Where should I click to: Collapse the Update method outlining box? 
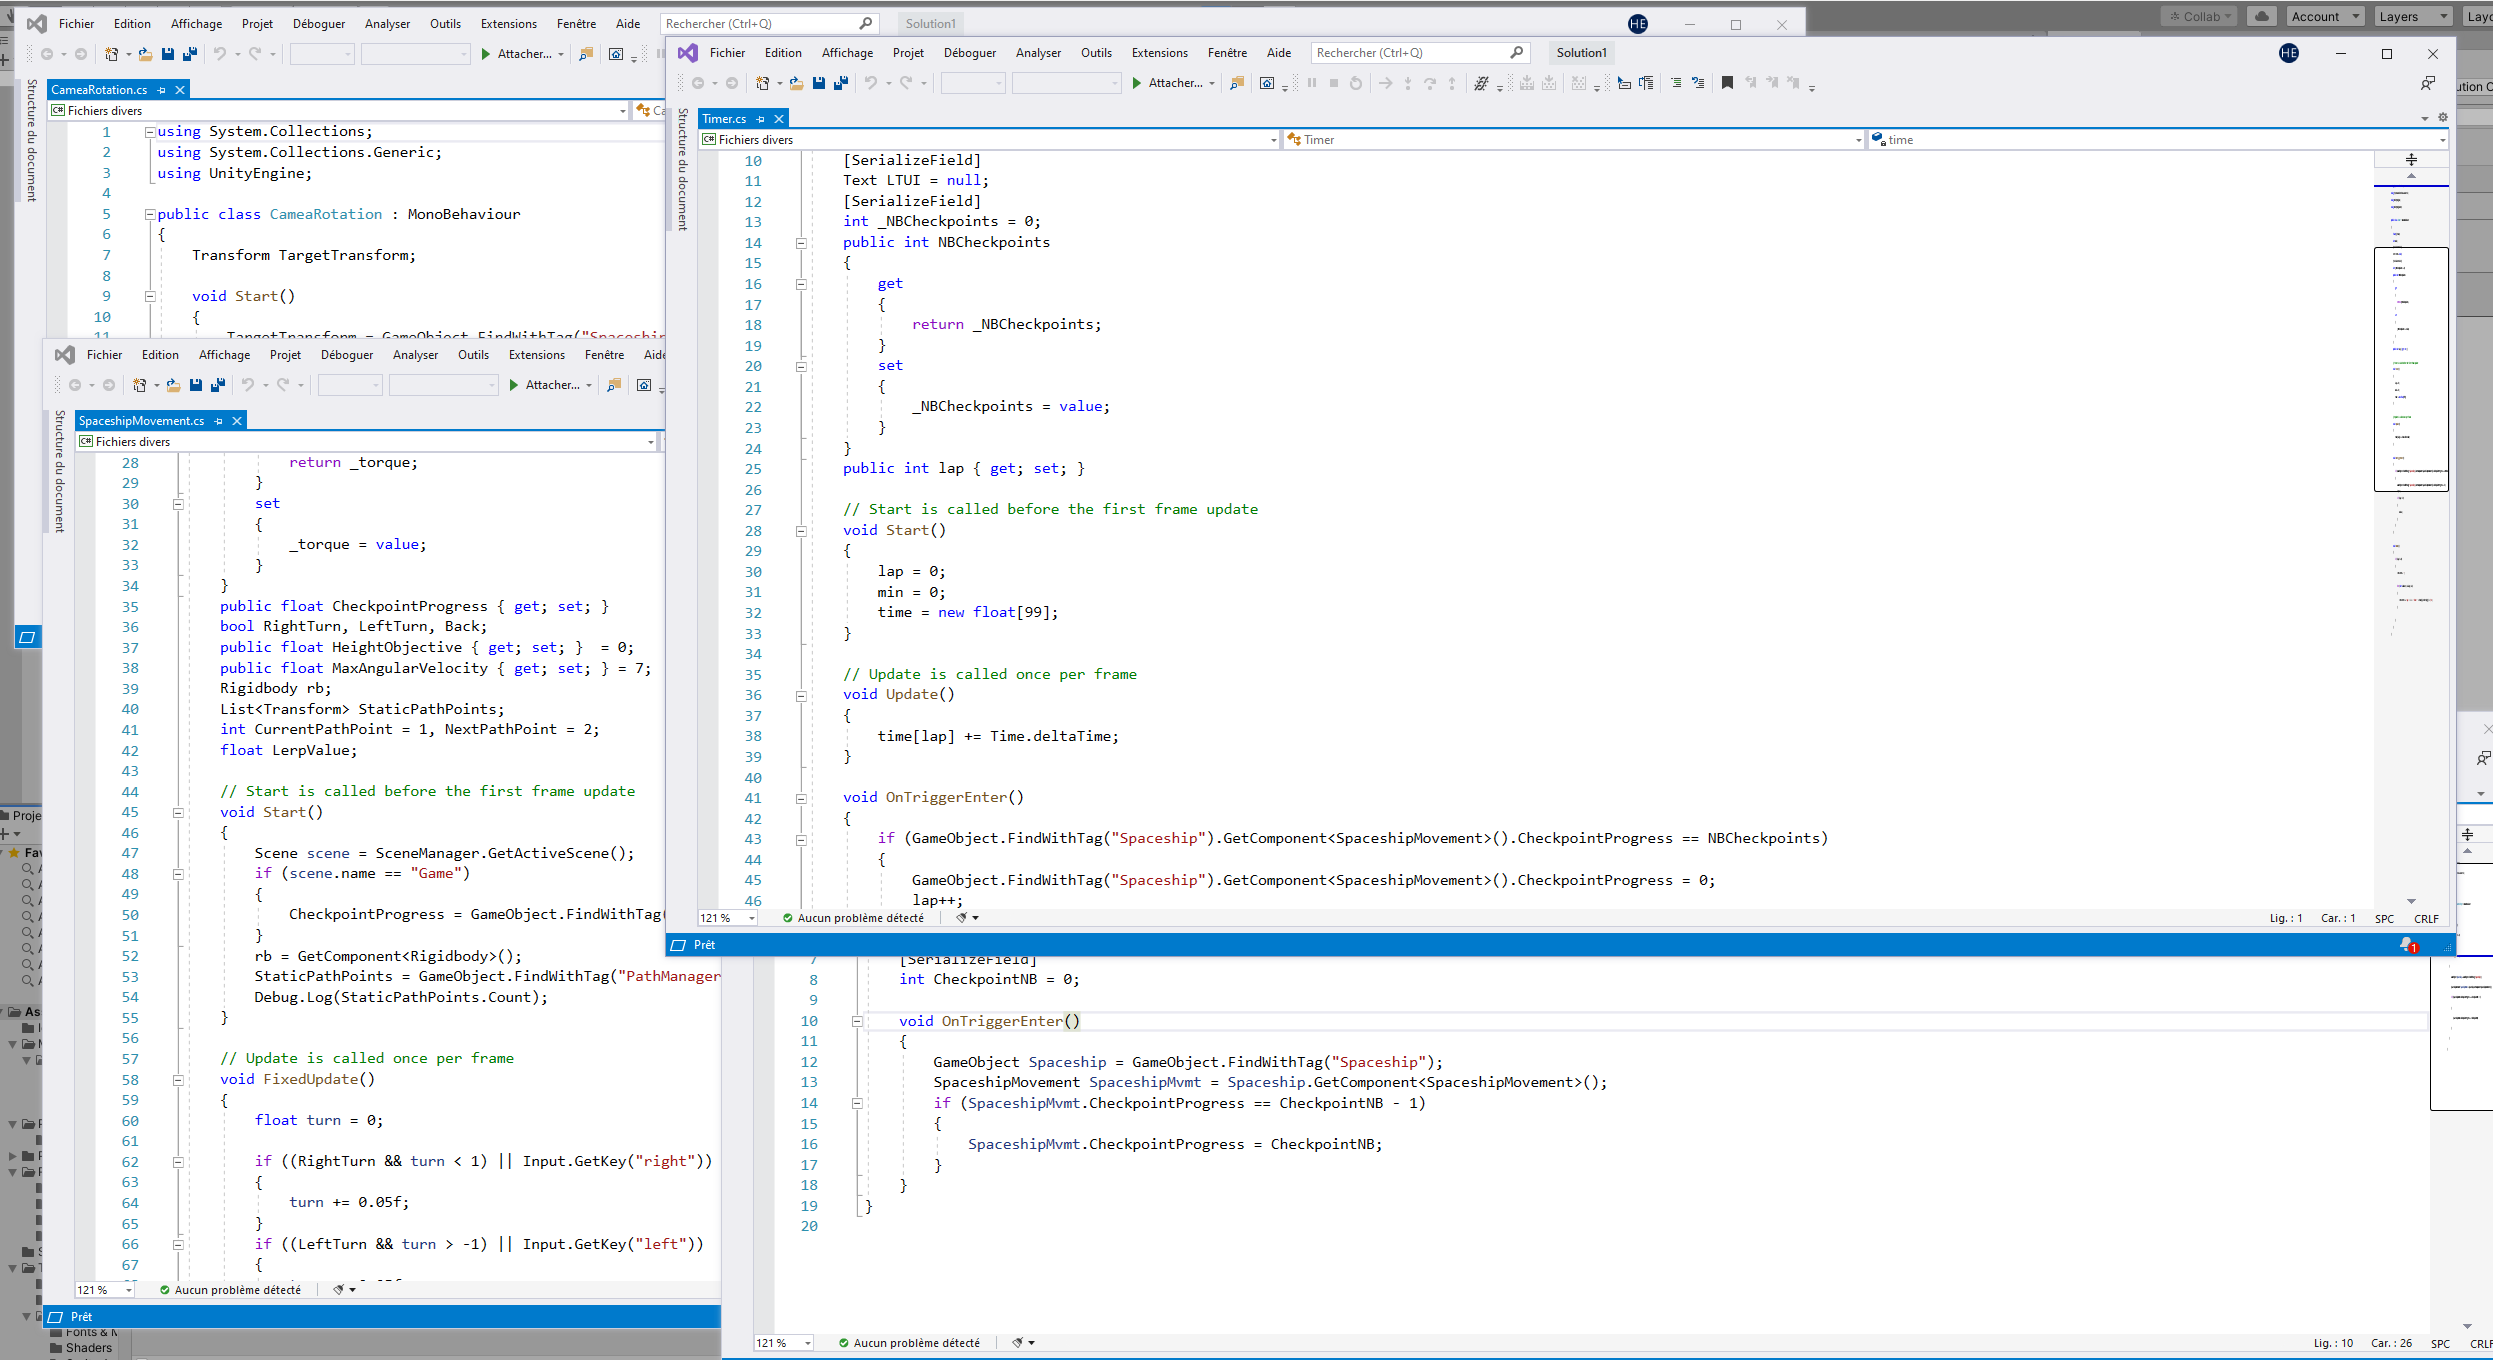[803, 694]
